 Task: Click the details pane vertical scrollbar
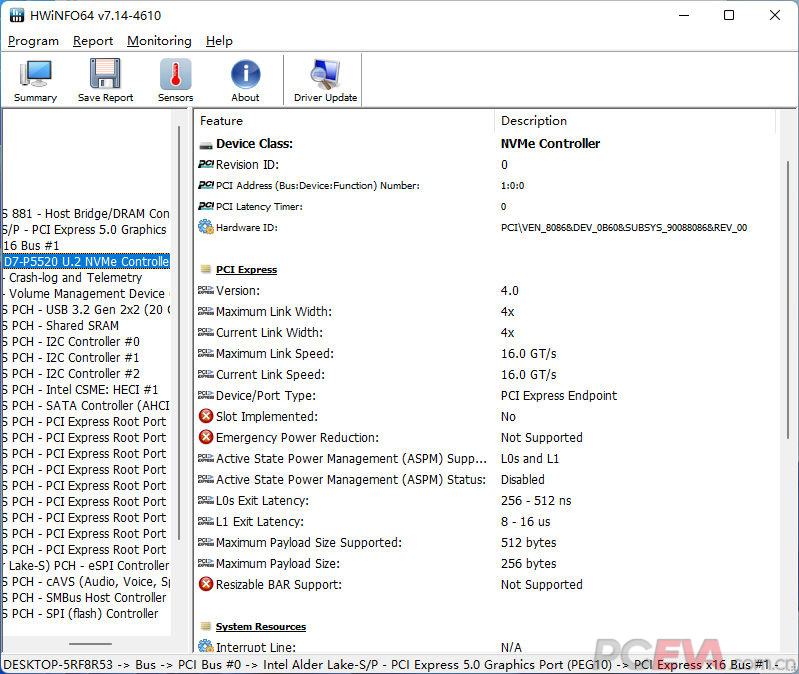788,300
